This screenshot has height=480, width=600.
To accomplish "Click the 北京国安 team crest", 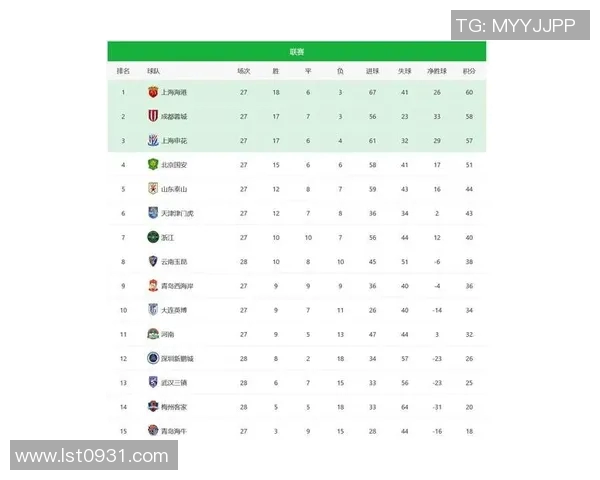I will coord(152,165).
